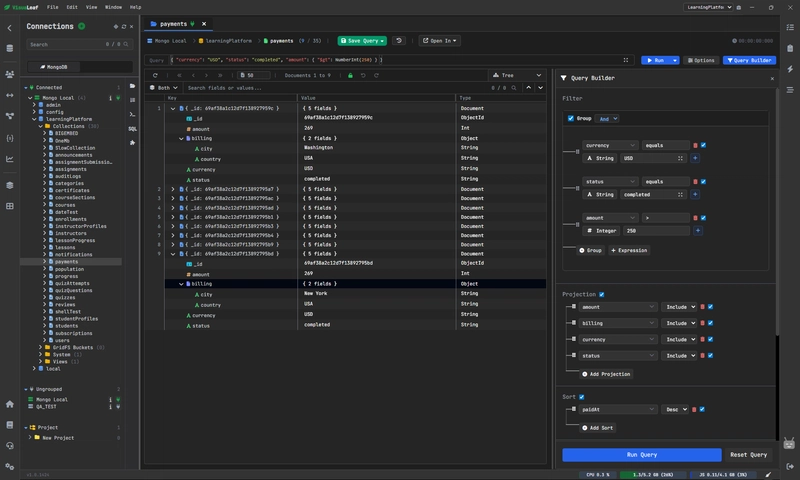This screenshot has height=480, width=800.
Task: Click the blue Run Query button
Action: coord(641,455)
